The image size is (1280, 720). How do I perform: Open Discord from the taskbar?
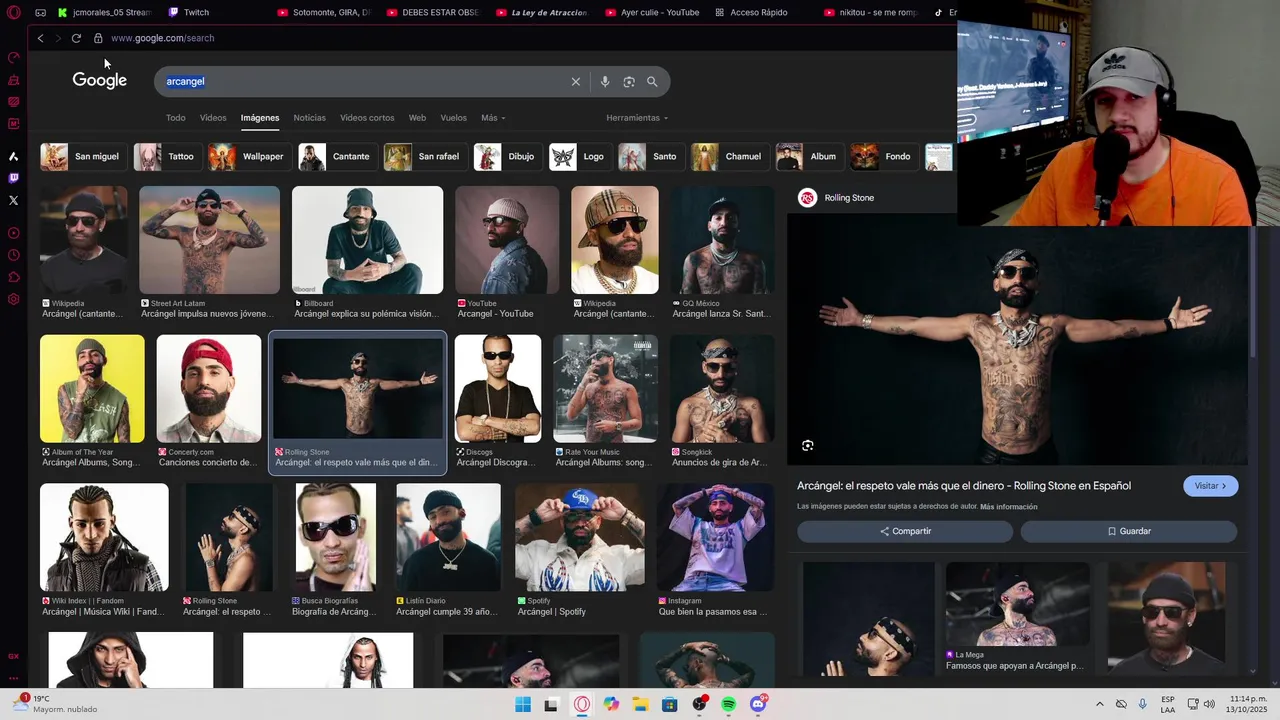point(758,705)
